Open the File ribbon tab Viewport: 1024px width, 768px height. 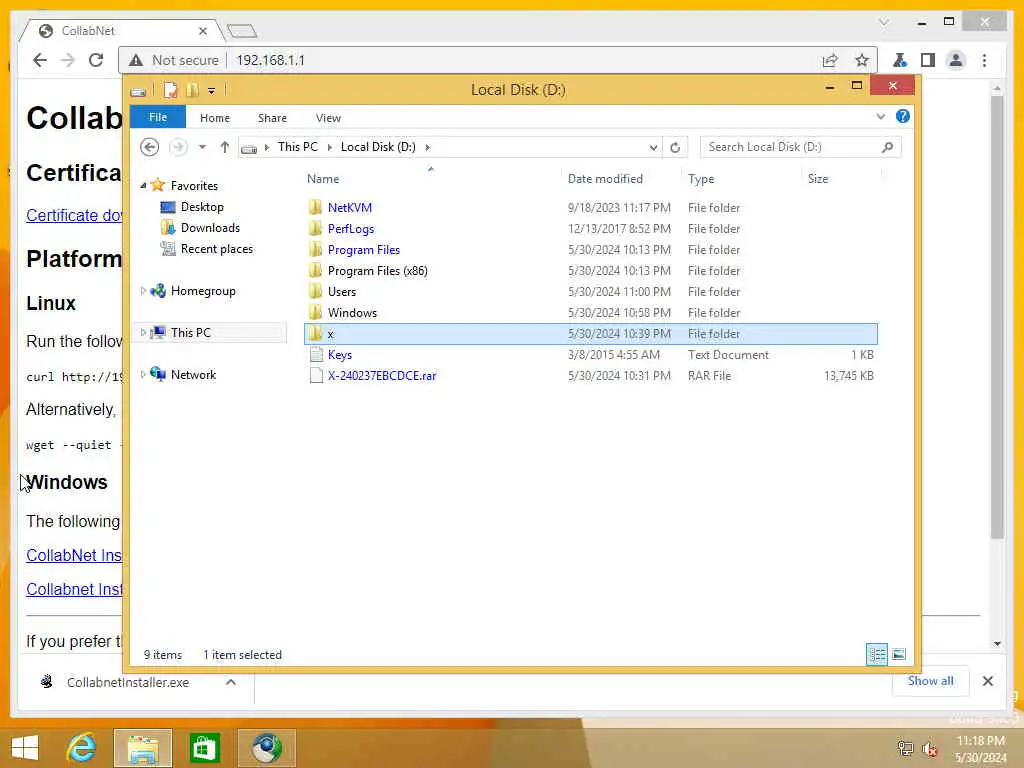[158, 118]
